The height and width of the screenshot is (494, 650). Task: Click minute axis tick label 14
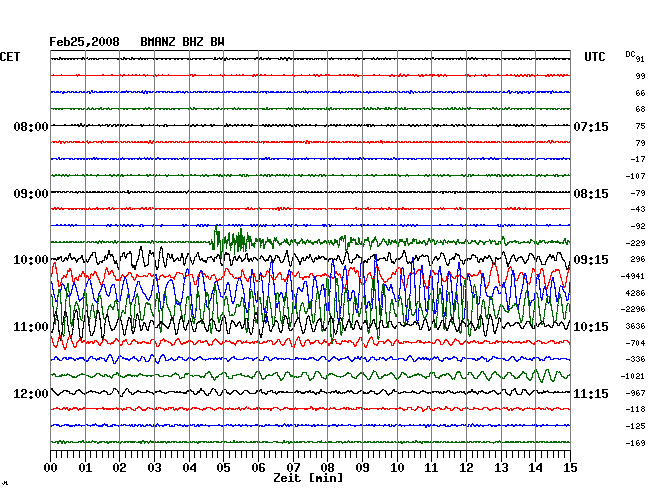[536, 467]
